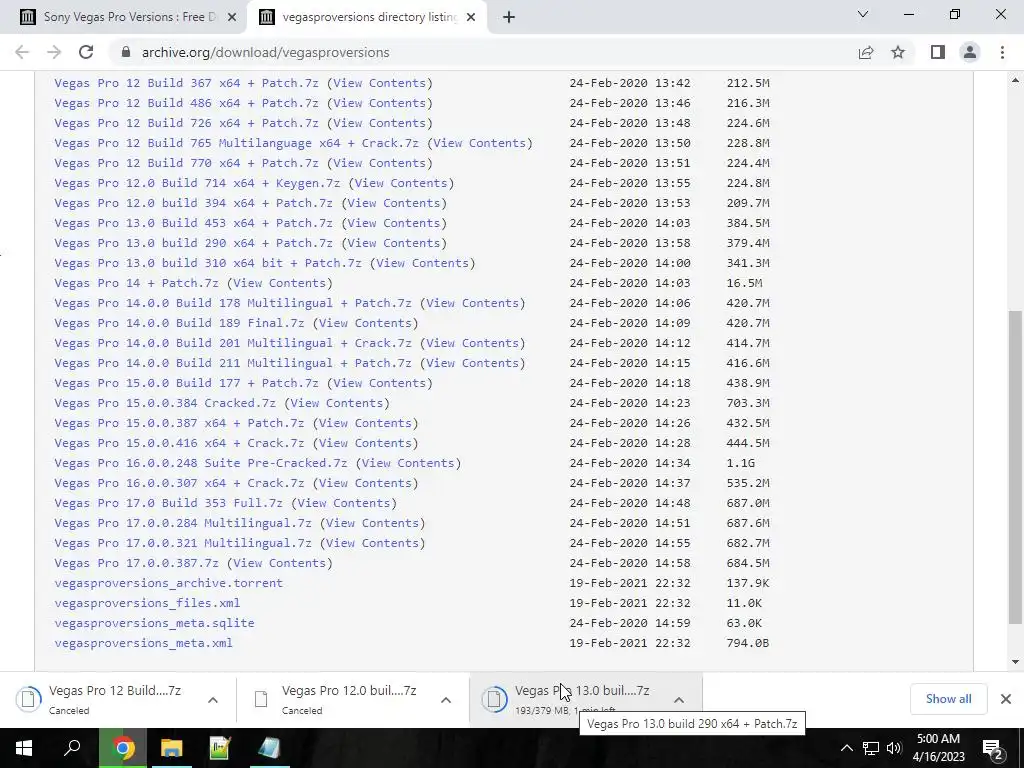Viewport: 1024px width, 768px height.
Task: Click the page vertical scrollbar thumb
Action: click(1015, 467)
